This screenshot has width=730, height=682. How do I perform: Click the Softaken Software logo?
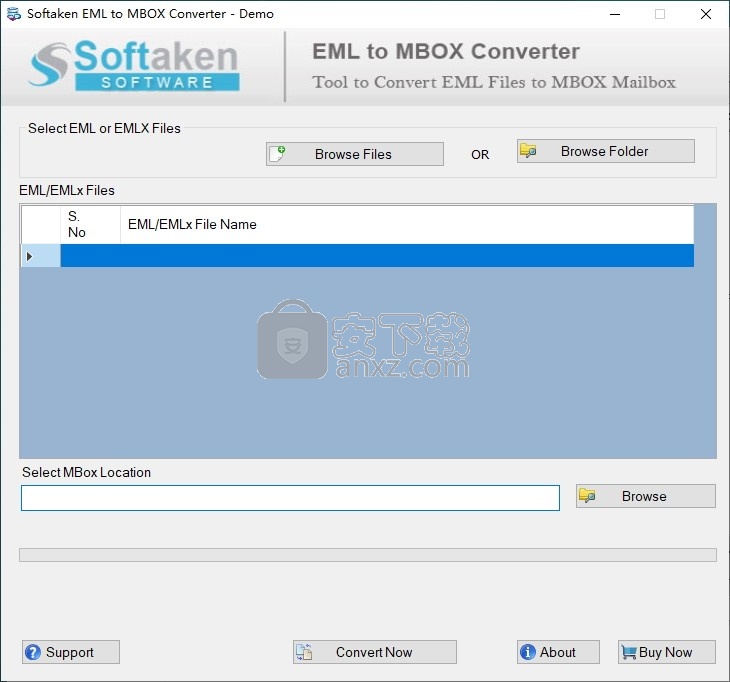134,65
